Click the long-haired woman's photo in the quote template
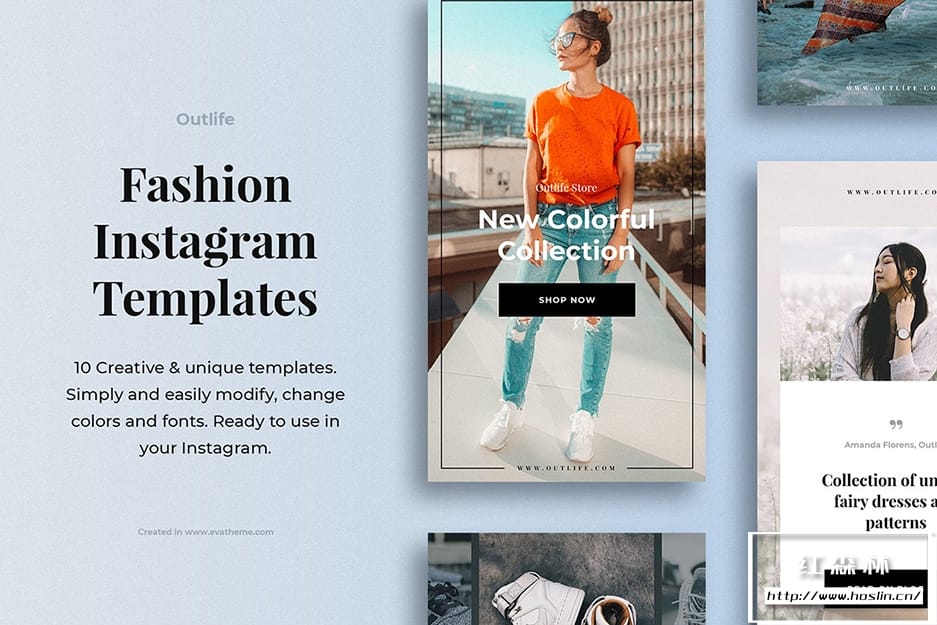 point(858,304)
